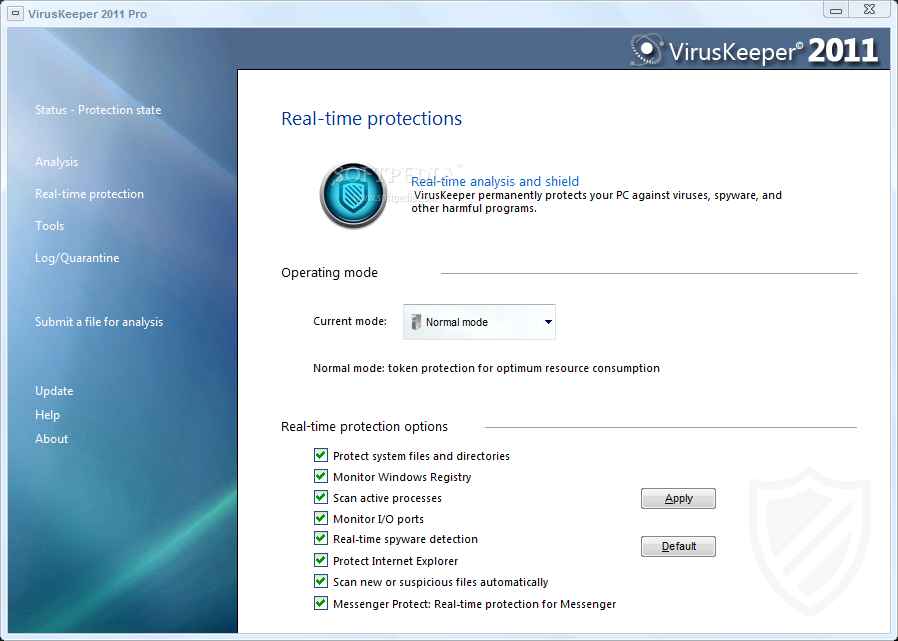Screen dimensions: 898x641
Task: Minimize the VirusKeeper window
Action: tap(836, 10)
